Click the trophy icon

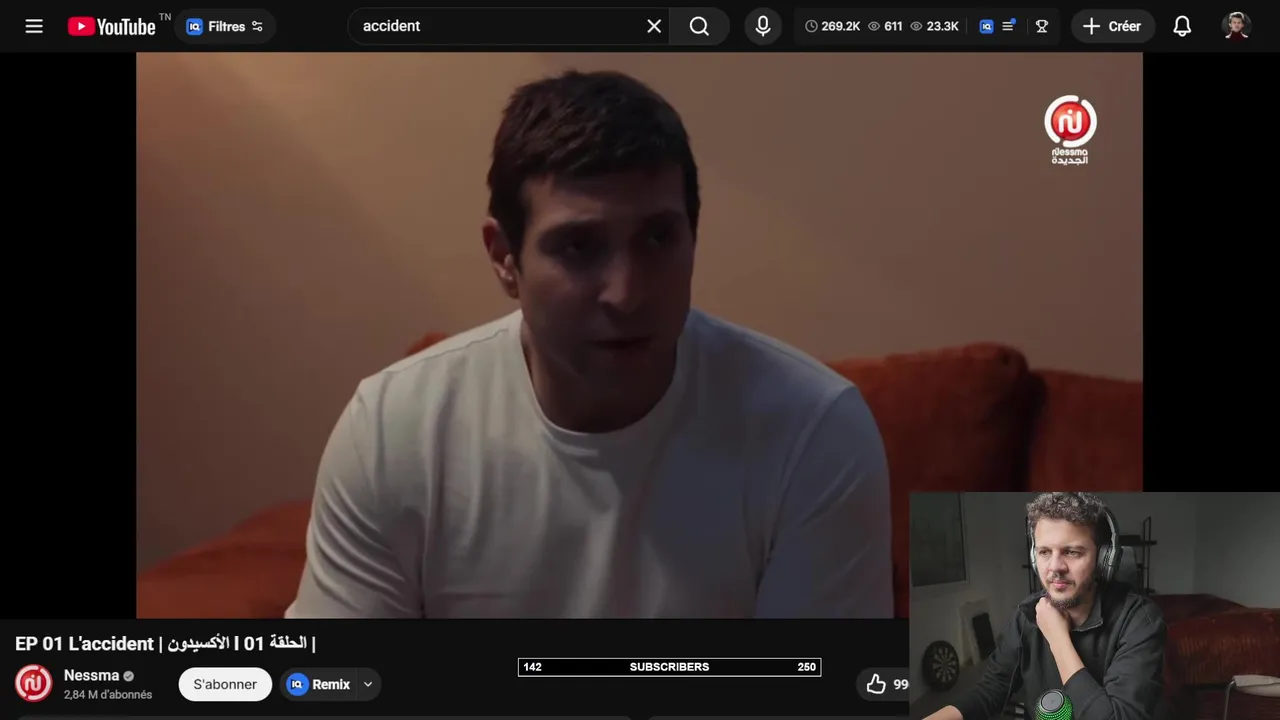coord(1042,26)
